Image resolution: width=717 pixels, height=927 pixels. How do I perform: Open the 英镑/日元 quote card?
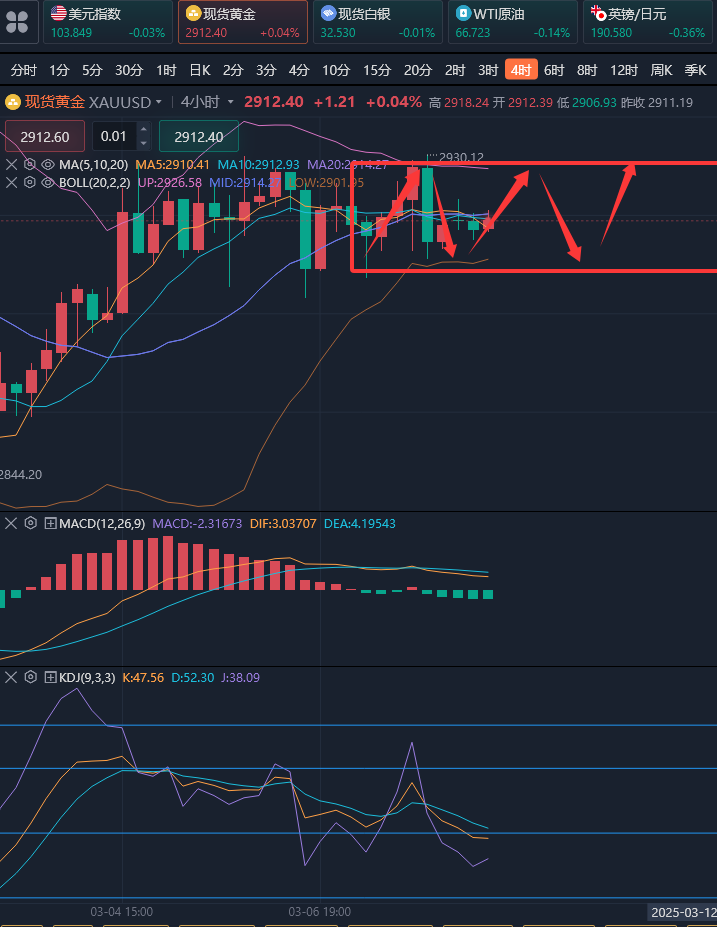pos(648,22)
